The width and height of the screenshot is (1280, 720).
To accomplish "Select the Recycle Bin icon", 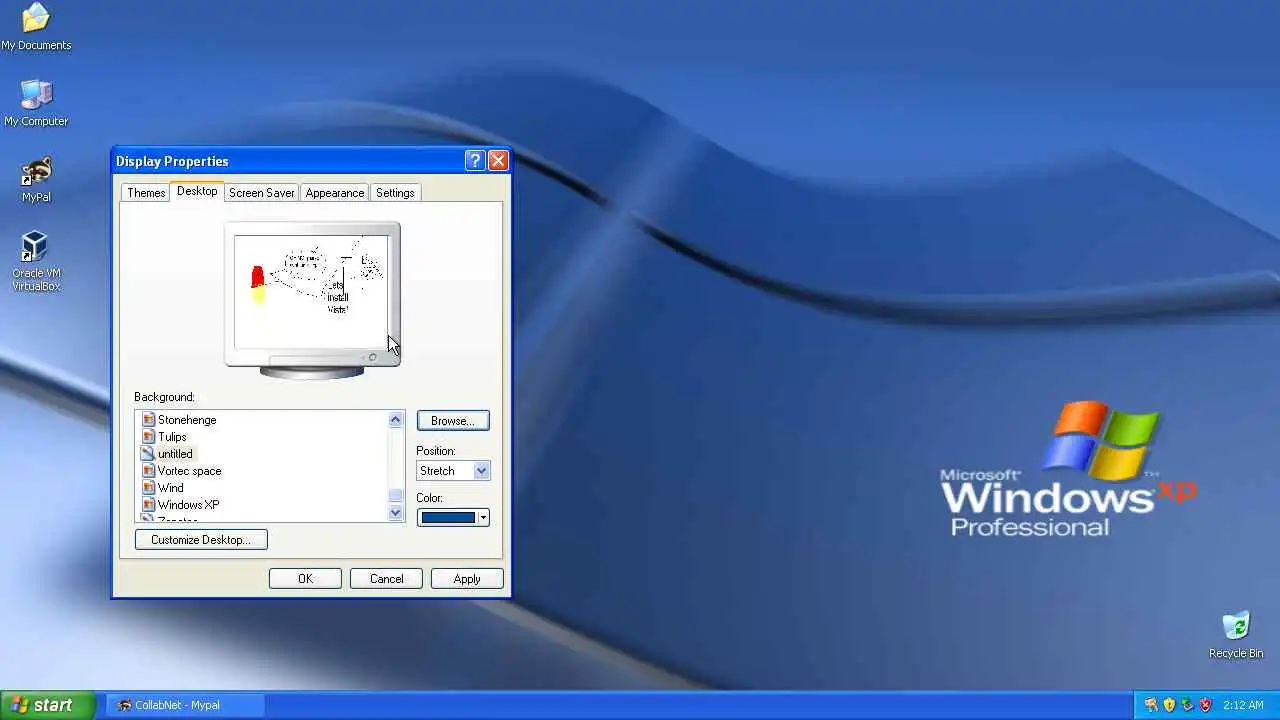I will pos(1236,635).
